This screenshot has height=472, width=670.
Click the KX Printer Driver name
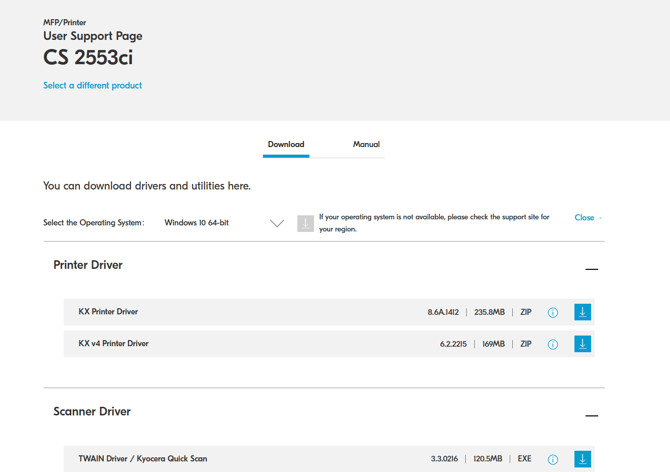pos(108,311)
